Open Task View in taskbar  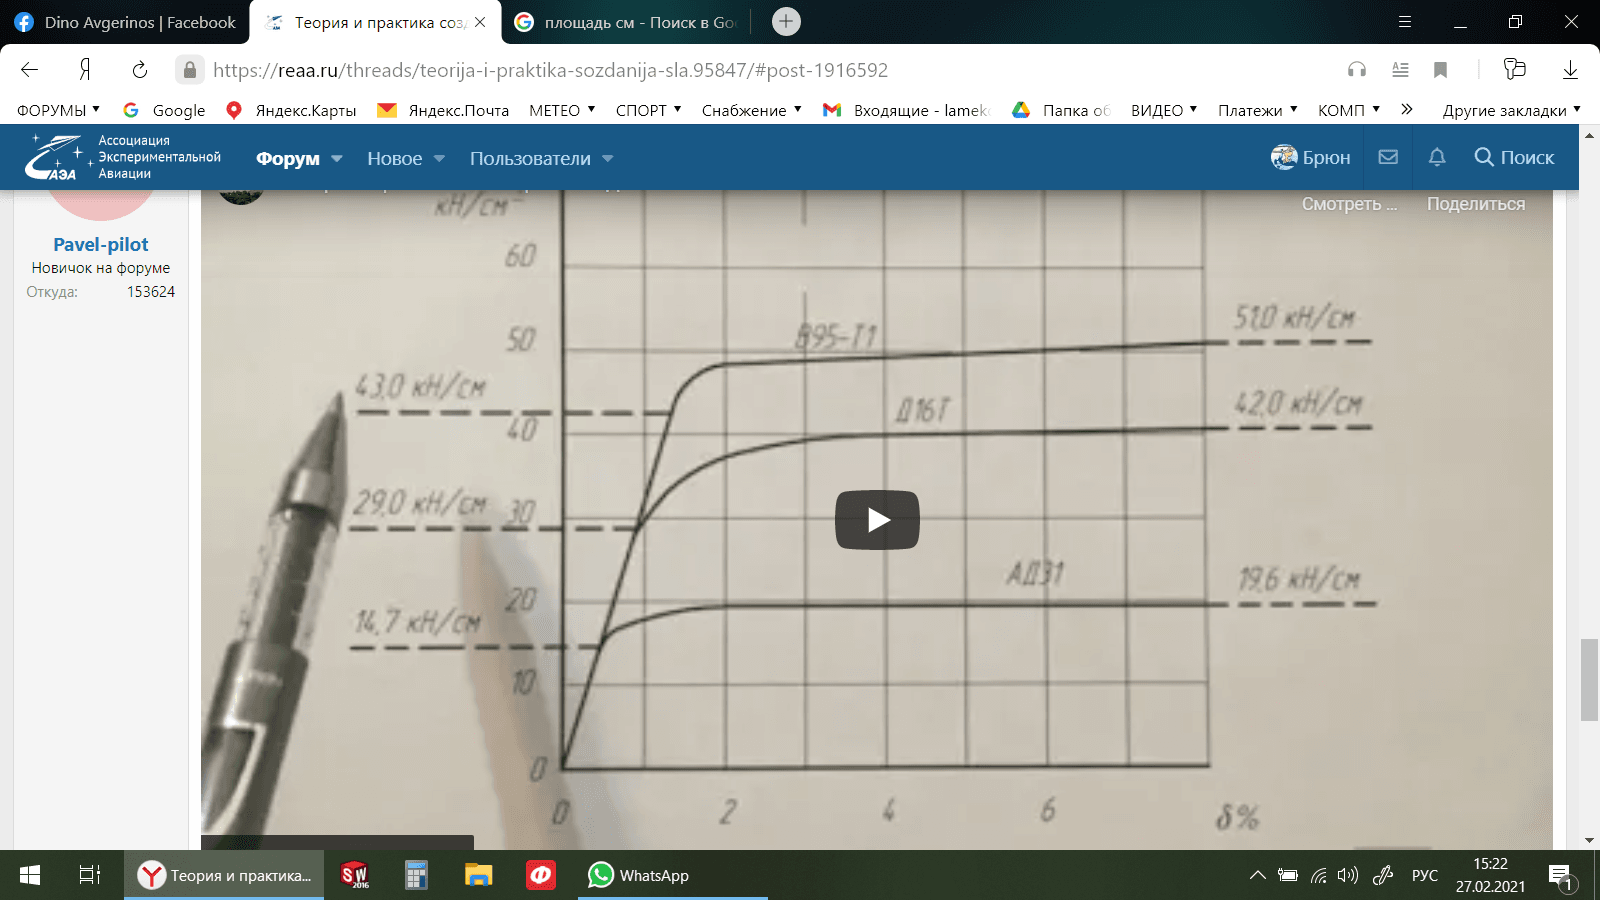click(x=90, y=875)
